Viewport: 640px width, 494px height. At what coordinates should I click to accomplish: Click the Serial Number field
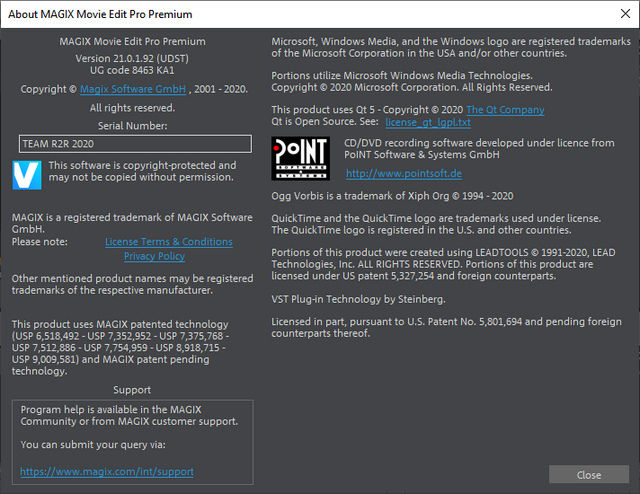pos(135,144)
